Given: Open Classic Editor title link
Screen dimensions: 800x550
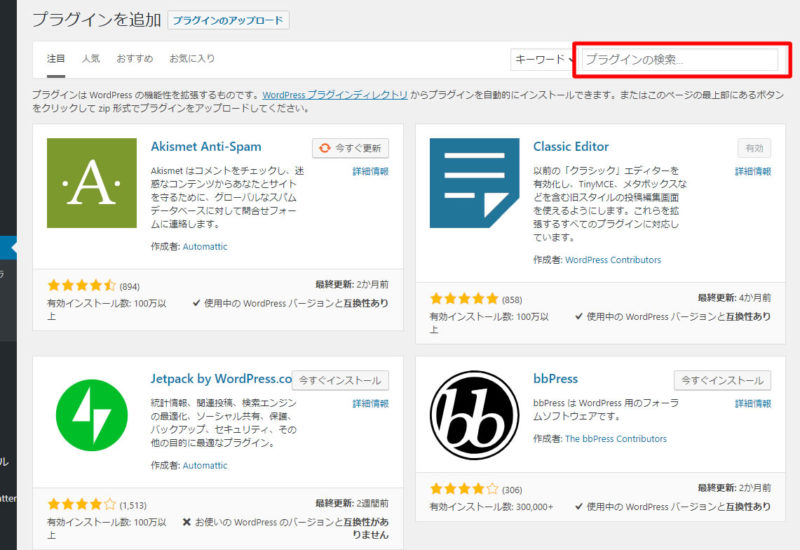Looking at the screenshot, I should (571, 146).
